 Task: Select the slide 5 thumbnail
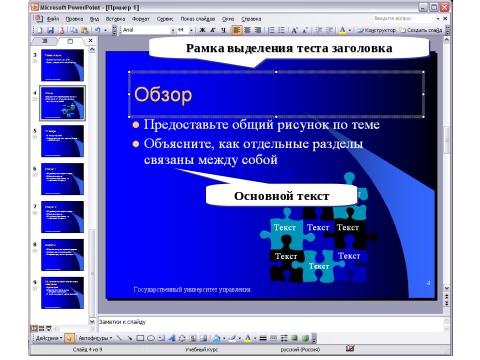[x=62, y=141]
